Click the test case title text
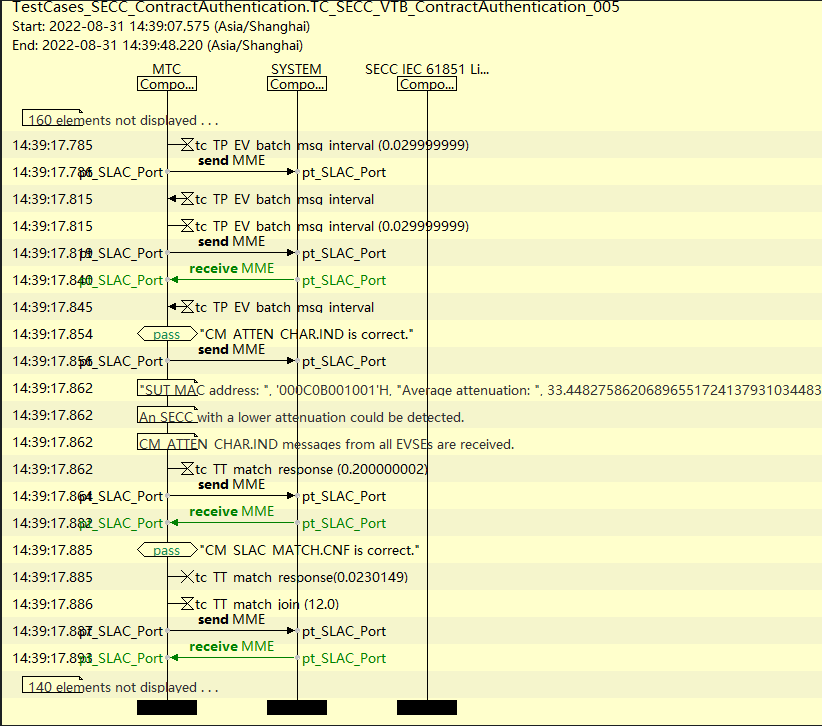The width and height of the screenshot is (822, 726). [x=316, y=8]
